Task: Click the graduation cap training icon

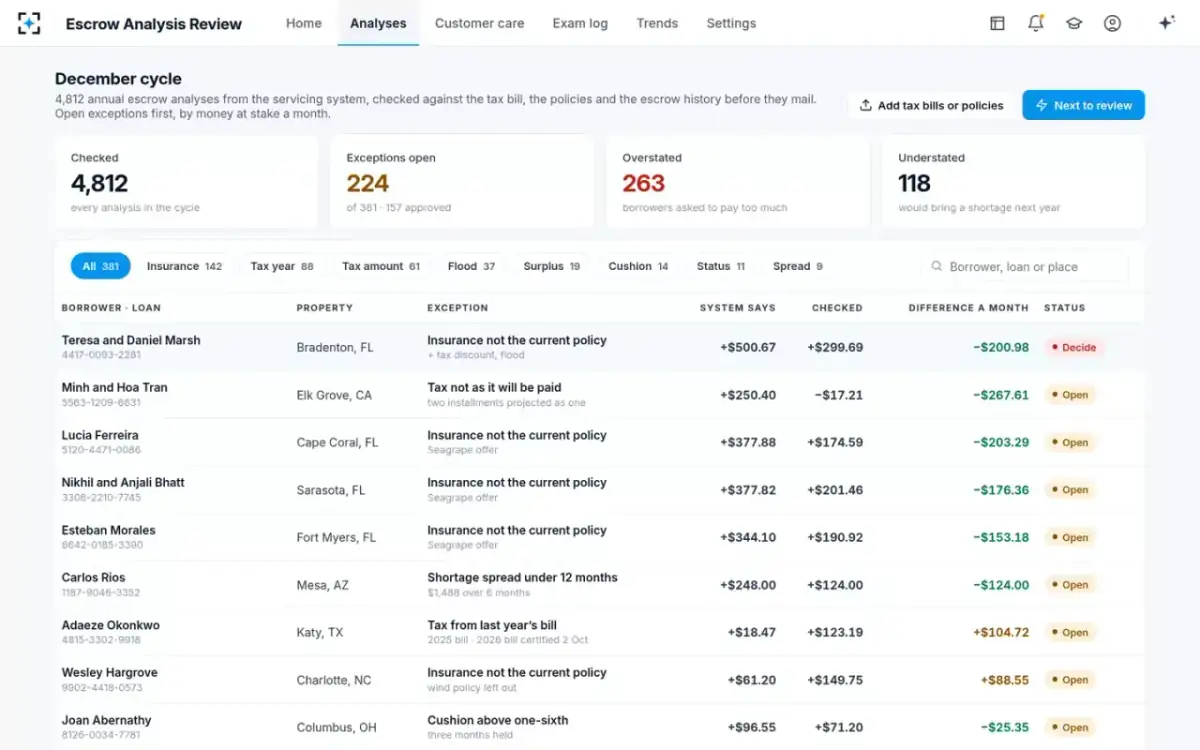Action: pyautogui.click(x=1074, y=23)
